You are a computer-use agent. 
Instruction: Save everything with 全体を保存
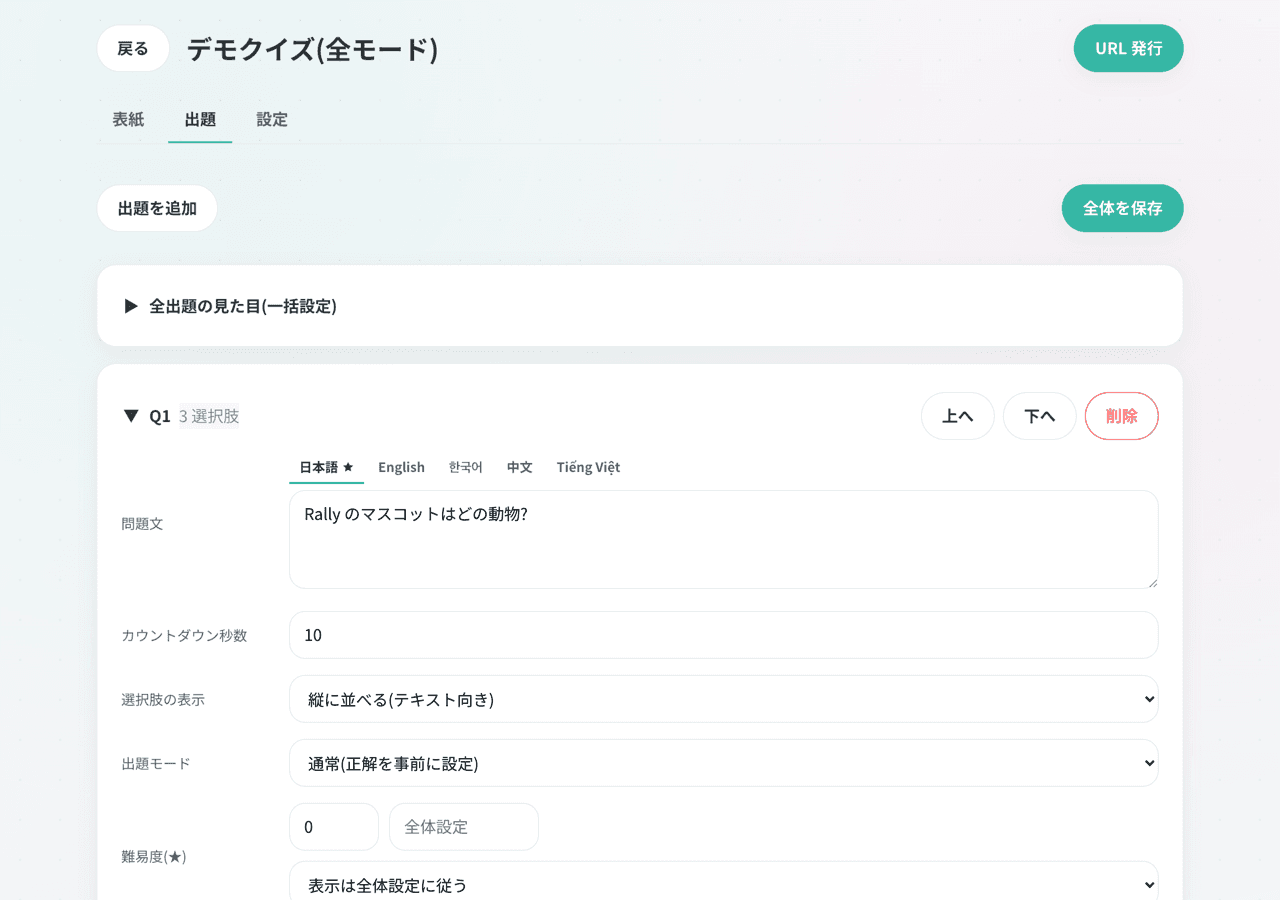[1122, 208]
